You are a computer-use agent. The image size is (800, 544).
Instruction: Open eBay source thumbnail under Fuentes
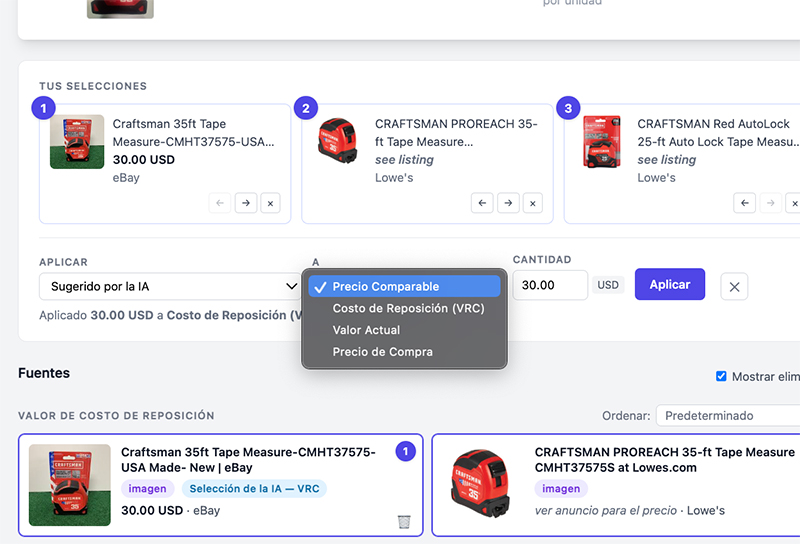(70, 485)
